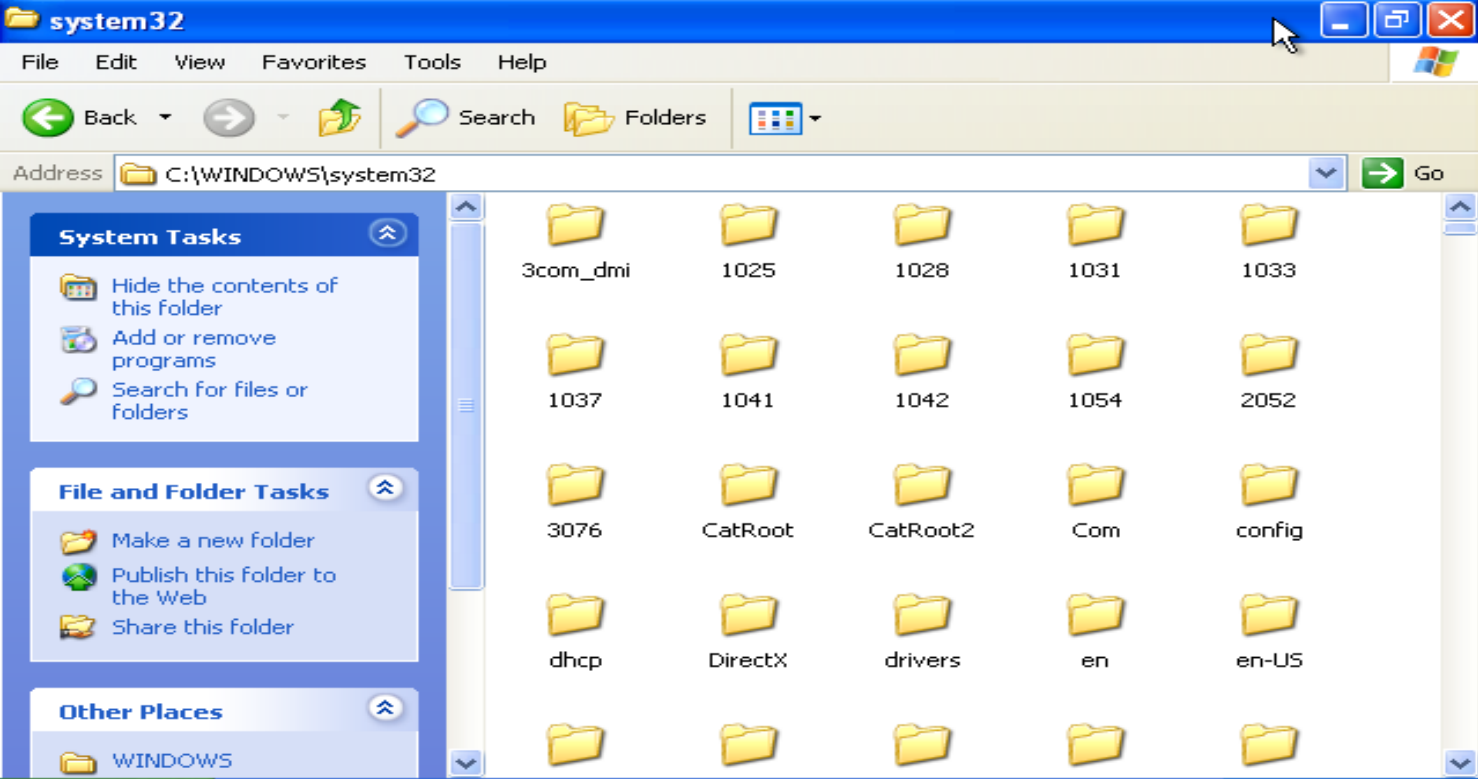Click the green Back arrow icon
1478x779 pixels.
[48, 118]
